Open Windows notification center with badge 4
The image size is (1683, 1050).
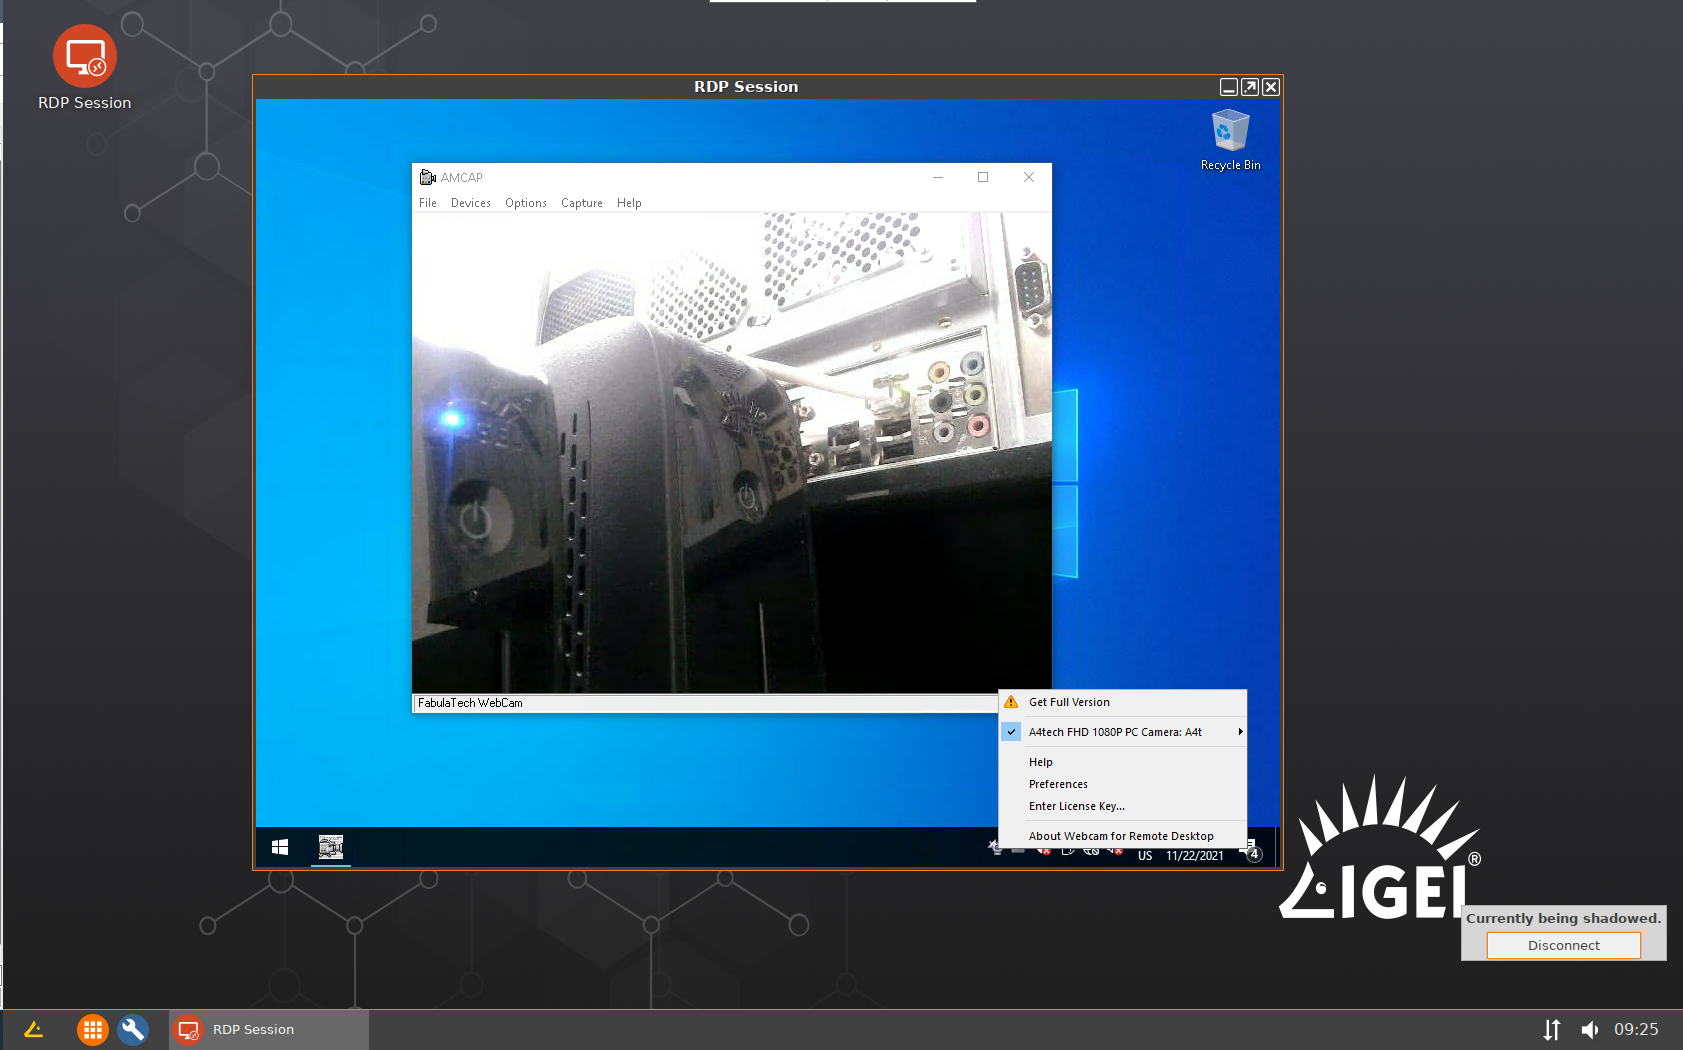1251,851
